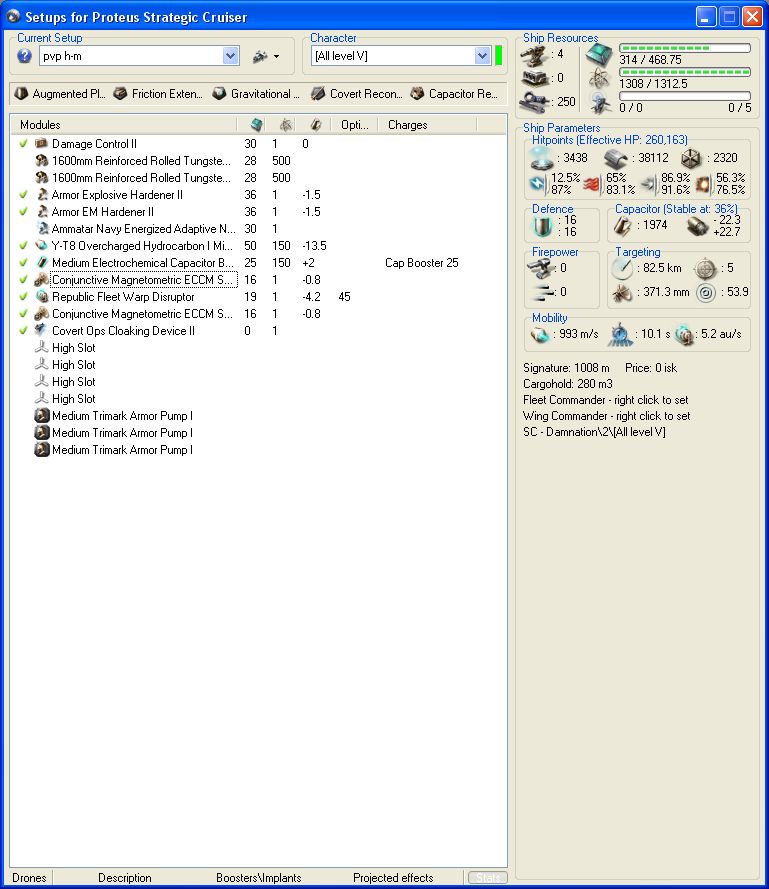Toggle the Armor EM Hardener II checkmark
This screenshot has width=769, height=889.
[23, 211]
